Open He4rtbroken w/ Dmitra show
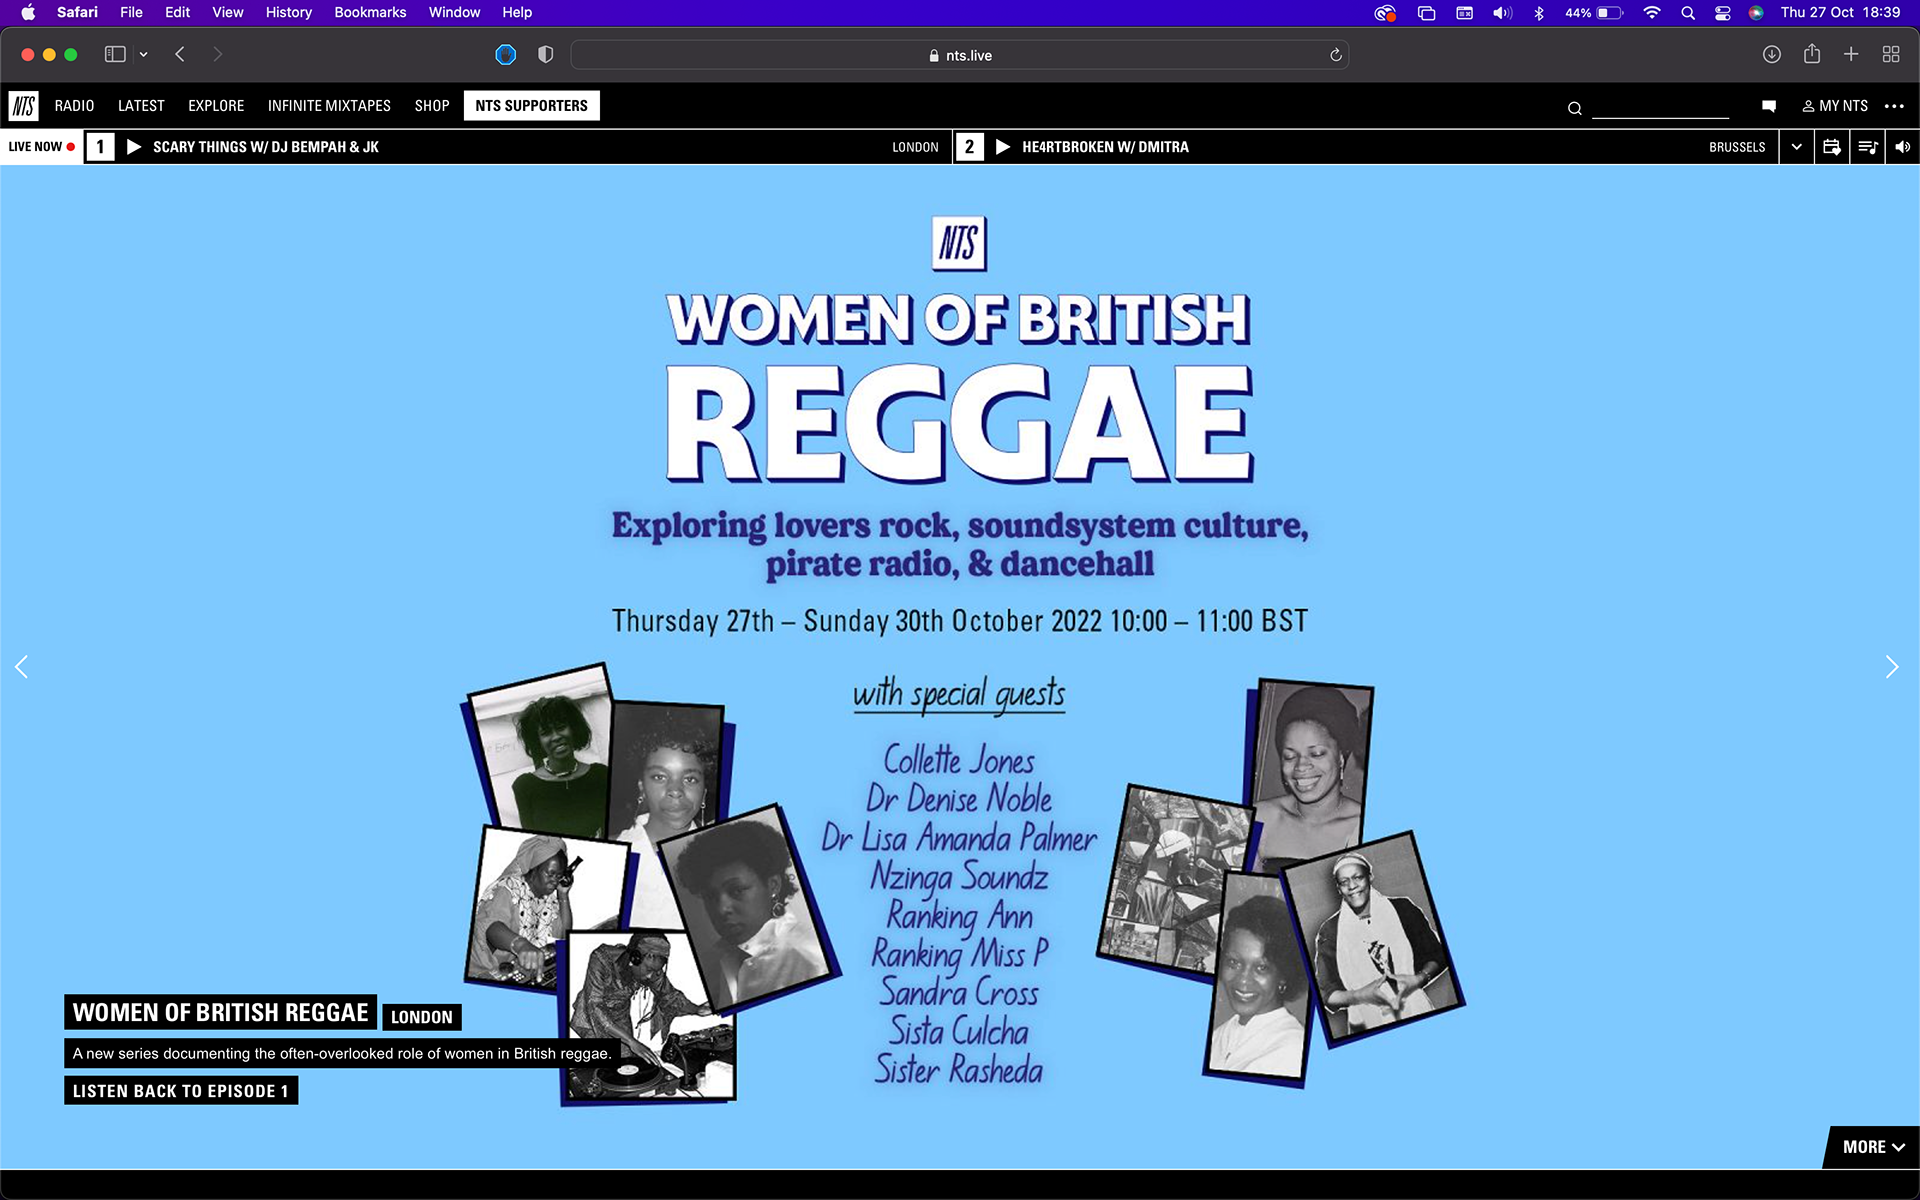Screen dimensions: 1920x1200 coord(1105,147)
